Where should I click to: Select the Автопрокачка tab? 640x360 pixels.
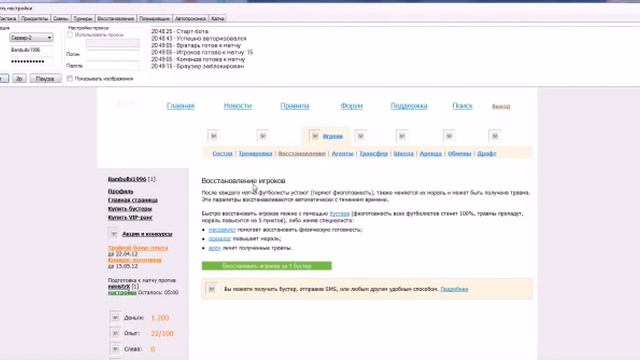click(190, 18)
